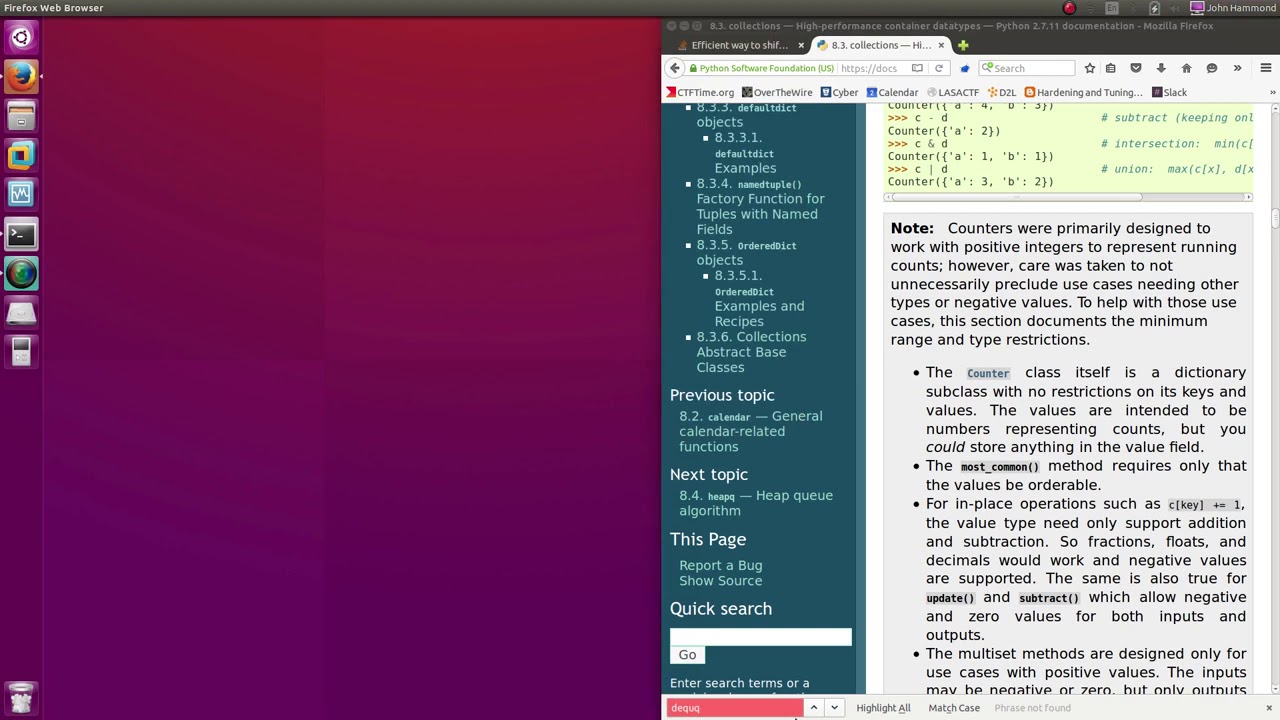
Task: Click the Quick search text field
Action: click(760, 636)
